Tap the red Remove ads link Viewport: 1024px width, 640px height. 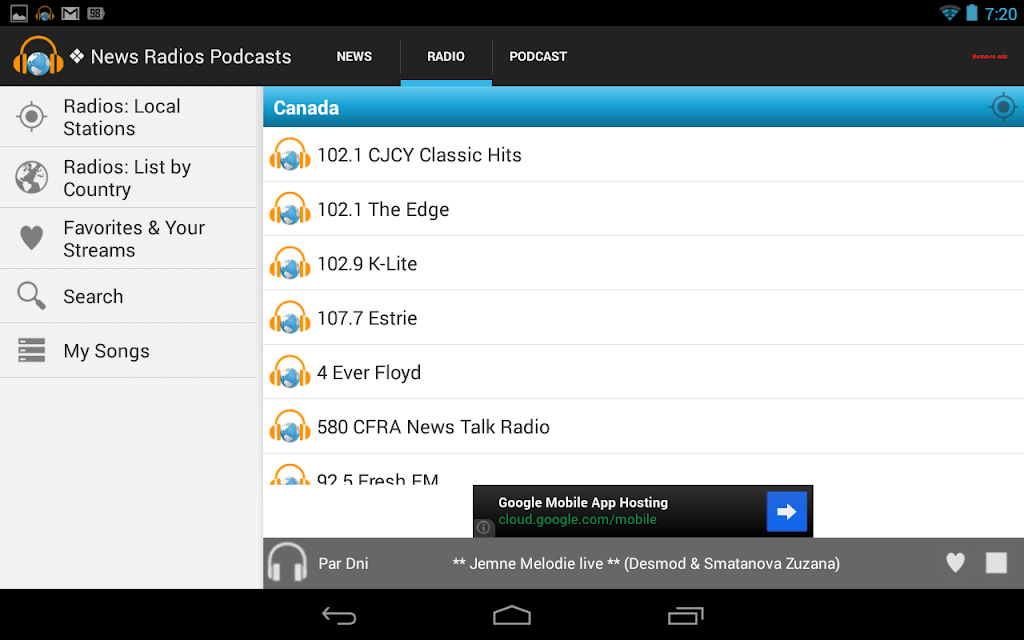989,57
